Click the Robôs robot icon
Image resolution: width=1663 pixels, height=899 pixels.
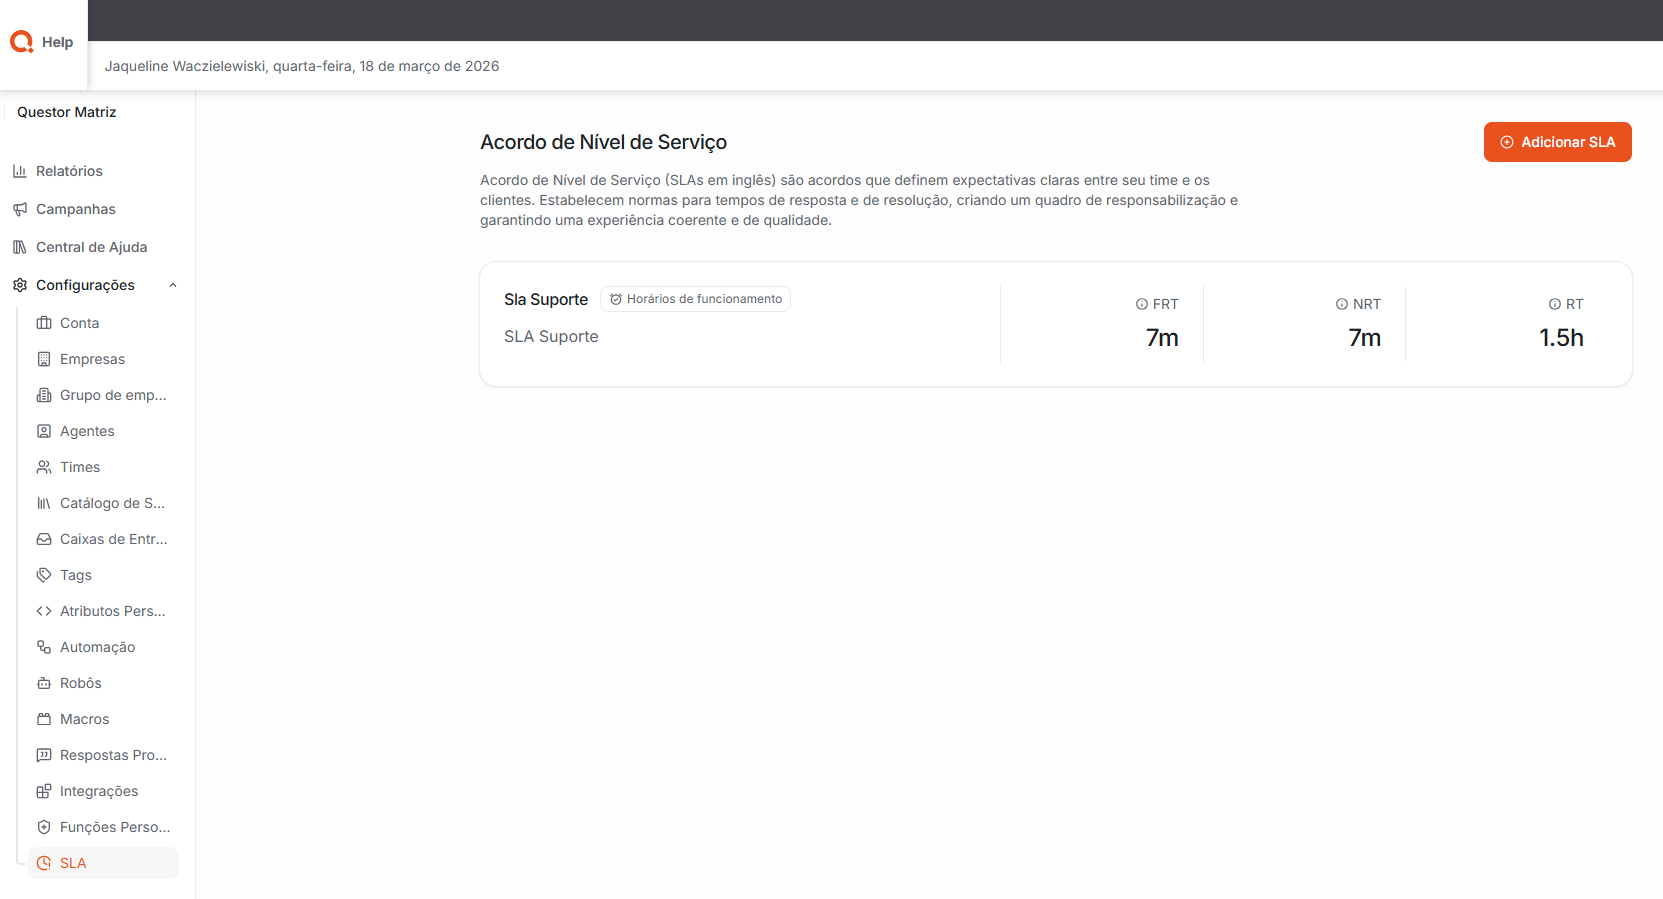pyautogui.click(x=44, y=683)
